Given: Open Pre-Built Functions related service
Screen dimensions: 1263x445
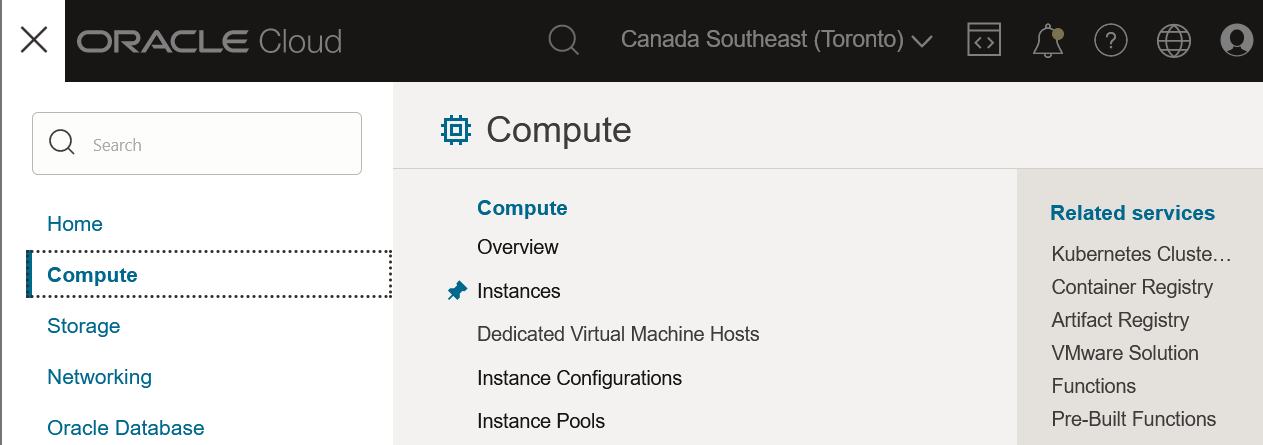Looking at the screenshot, I should (x=1134, y=419).
